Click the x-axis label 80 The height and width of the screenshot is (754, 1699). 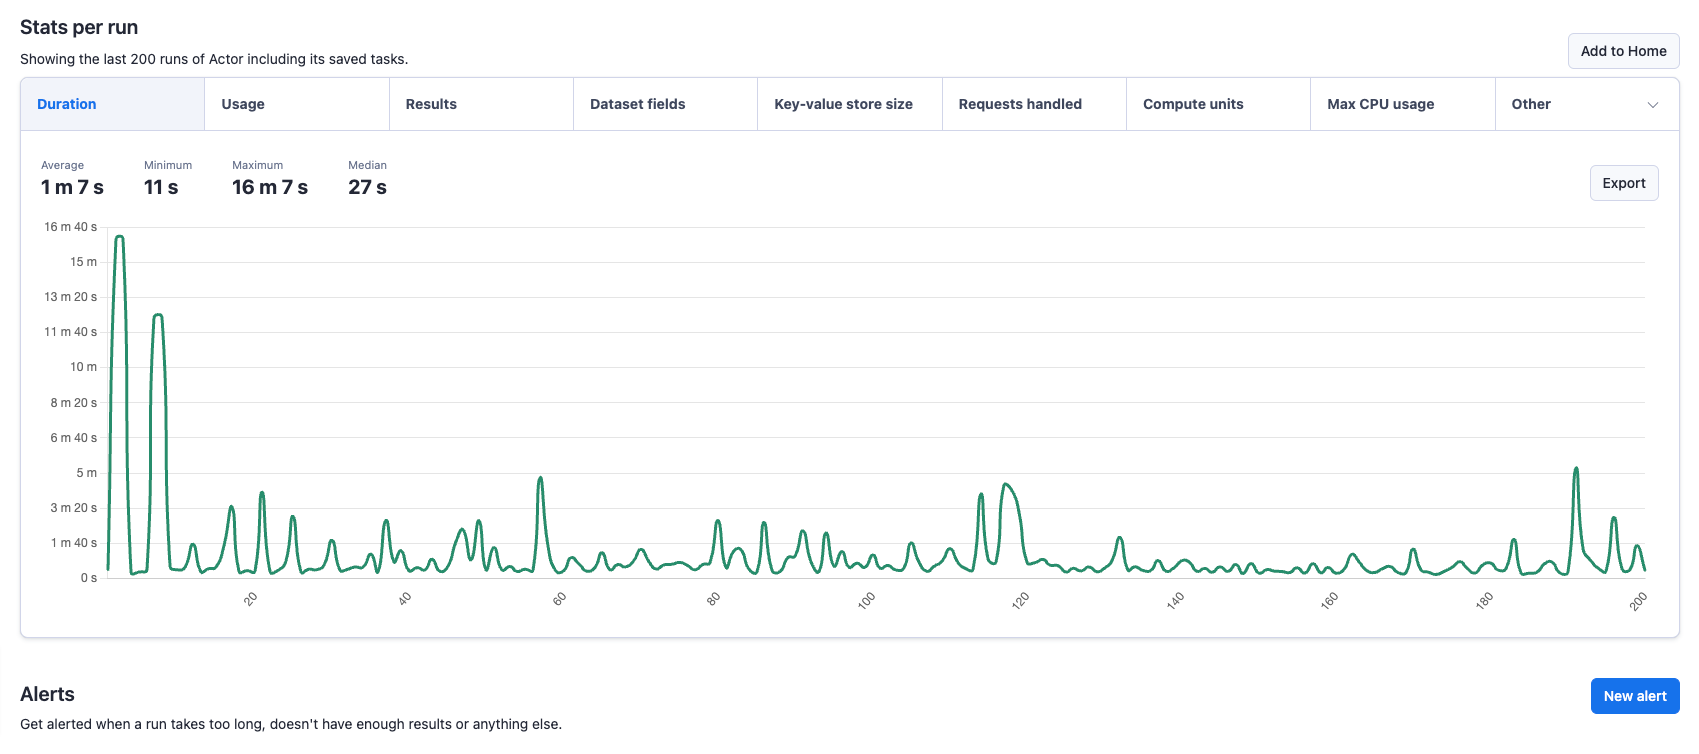click(x=714, y=599)
